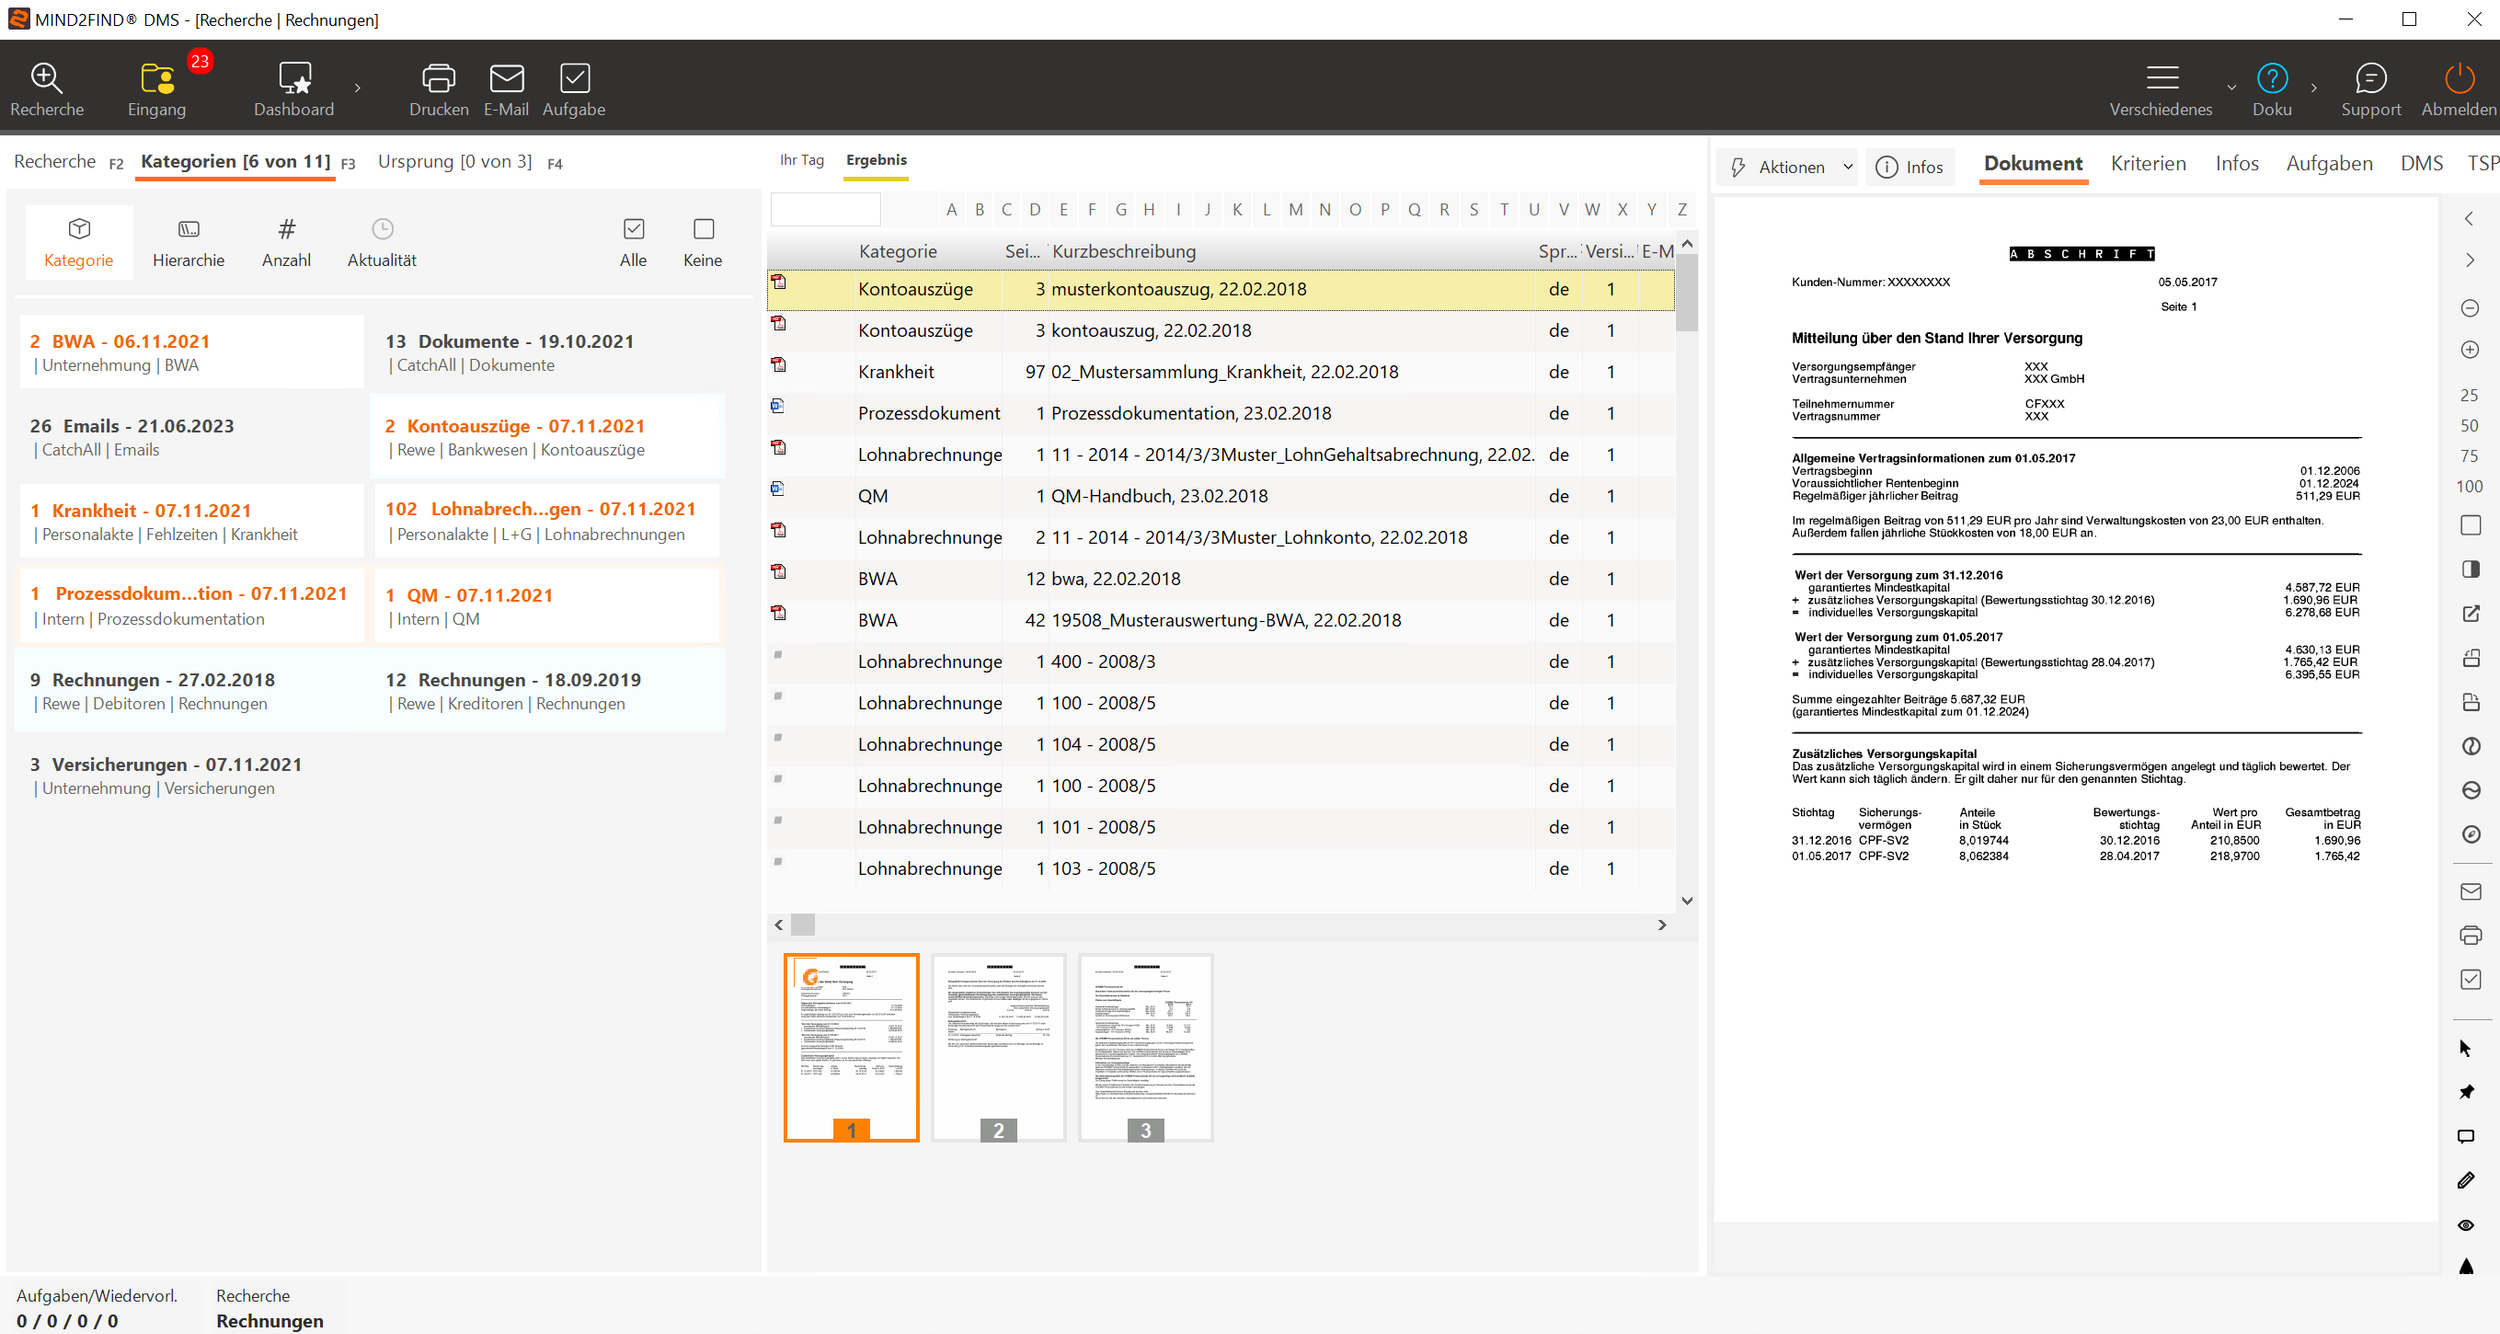
Task: Expand the Aktionen dropdown arrow
Action: (x=1848, y=167)
